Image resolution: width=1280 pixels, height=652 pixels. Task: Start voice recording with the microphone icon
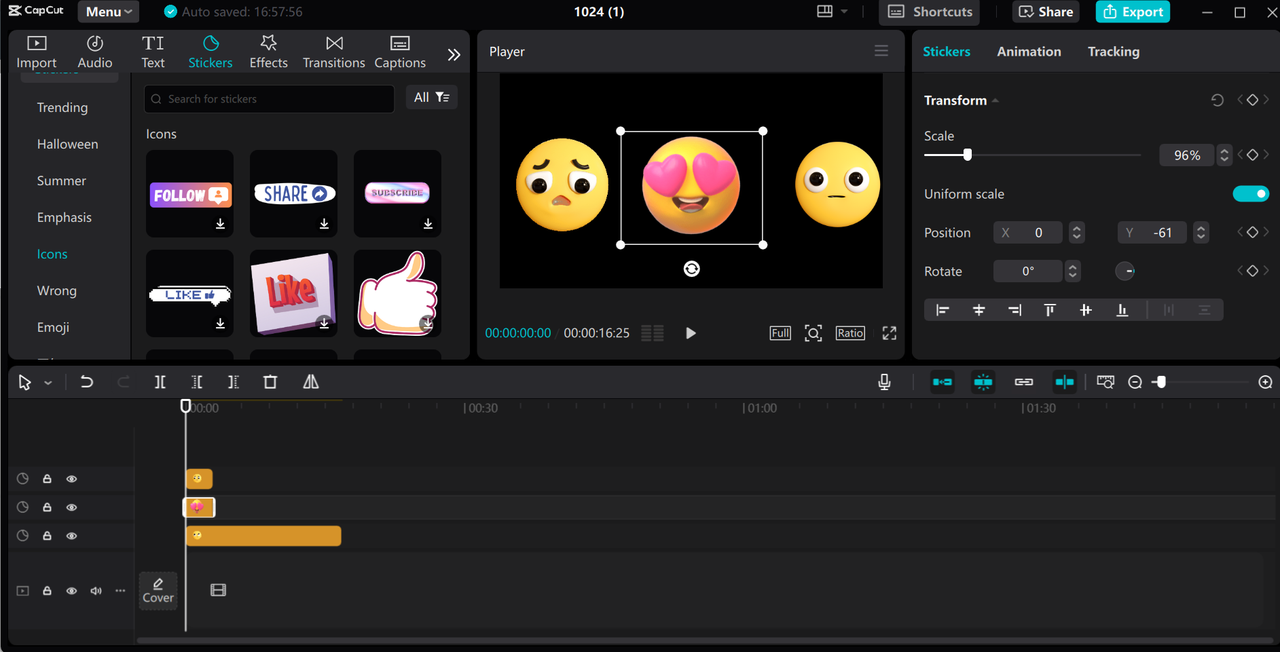tap(884, 382)
